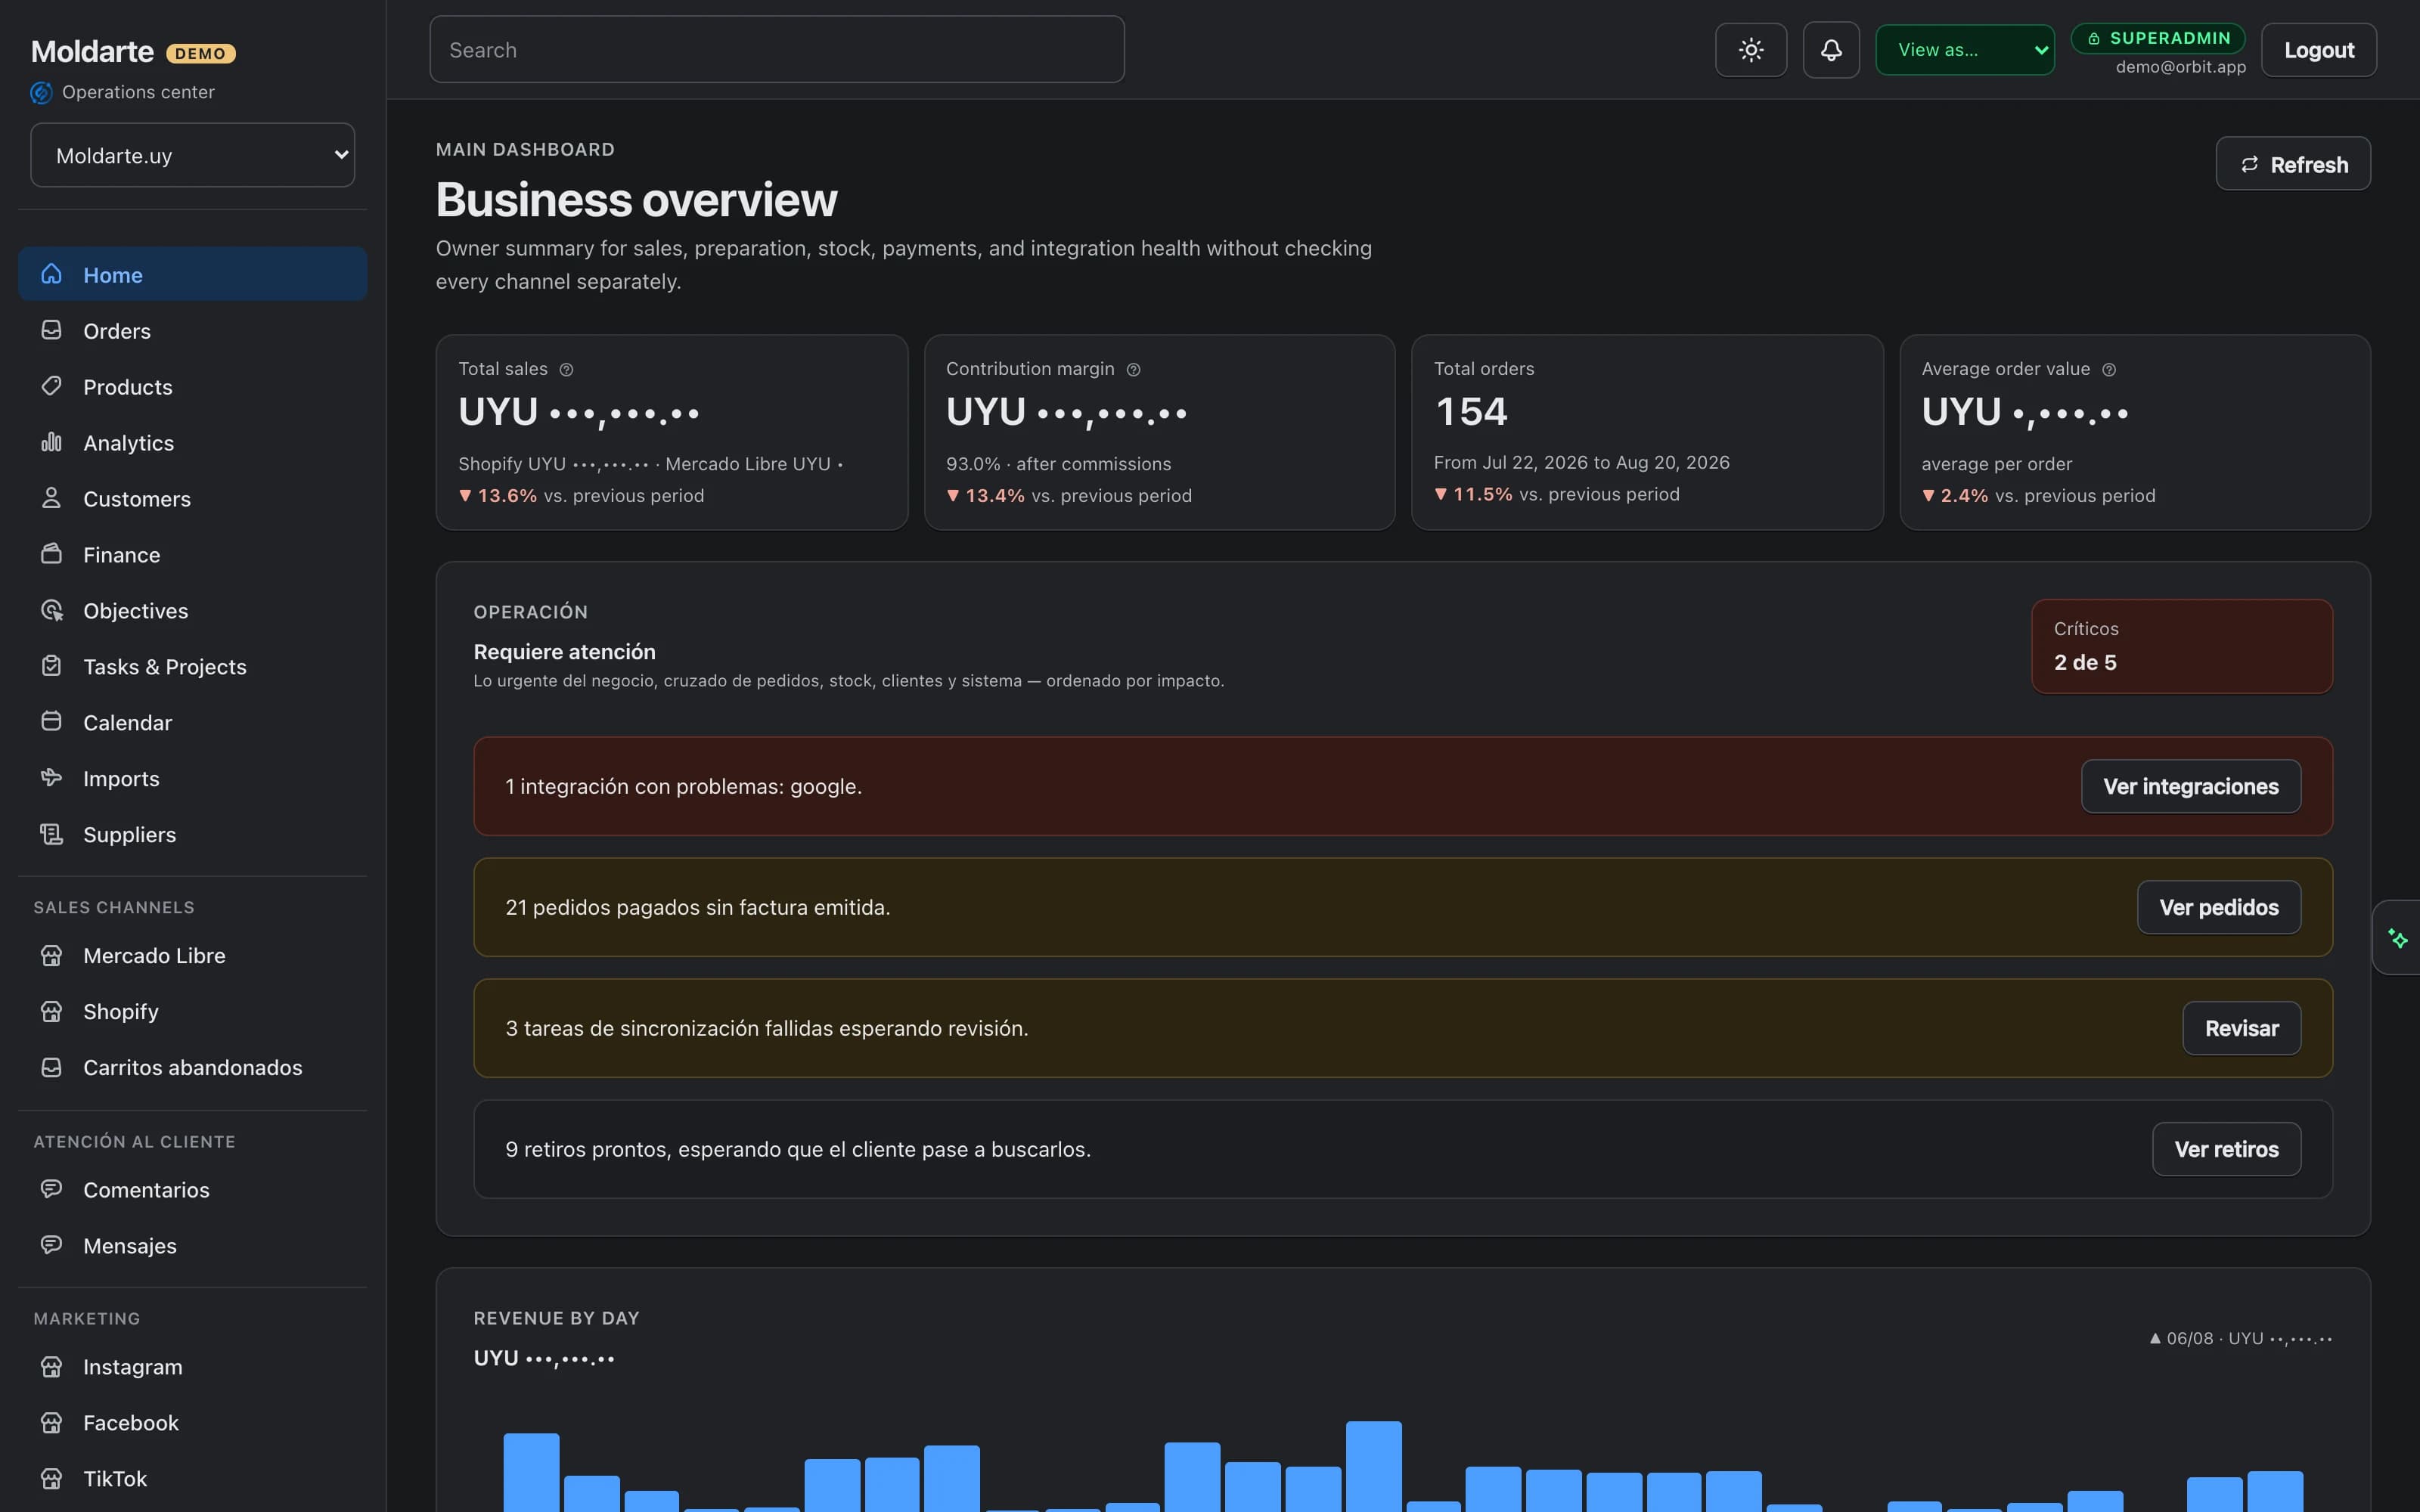Click the Suppliers icon in the sidebar
The image size is (2420, 1512).
coord(51,834)
